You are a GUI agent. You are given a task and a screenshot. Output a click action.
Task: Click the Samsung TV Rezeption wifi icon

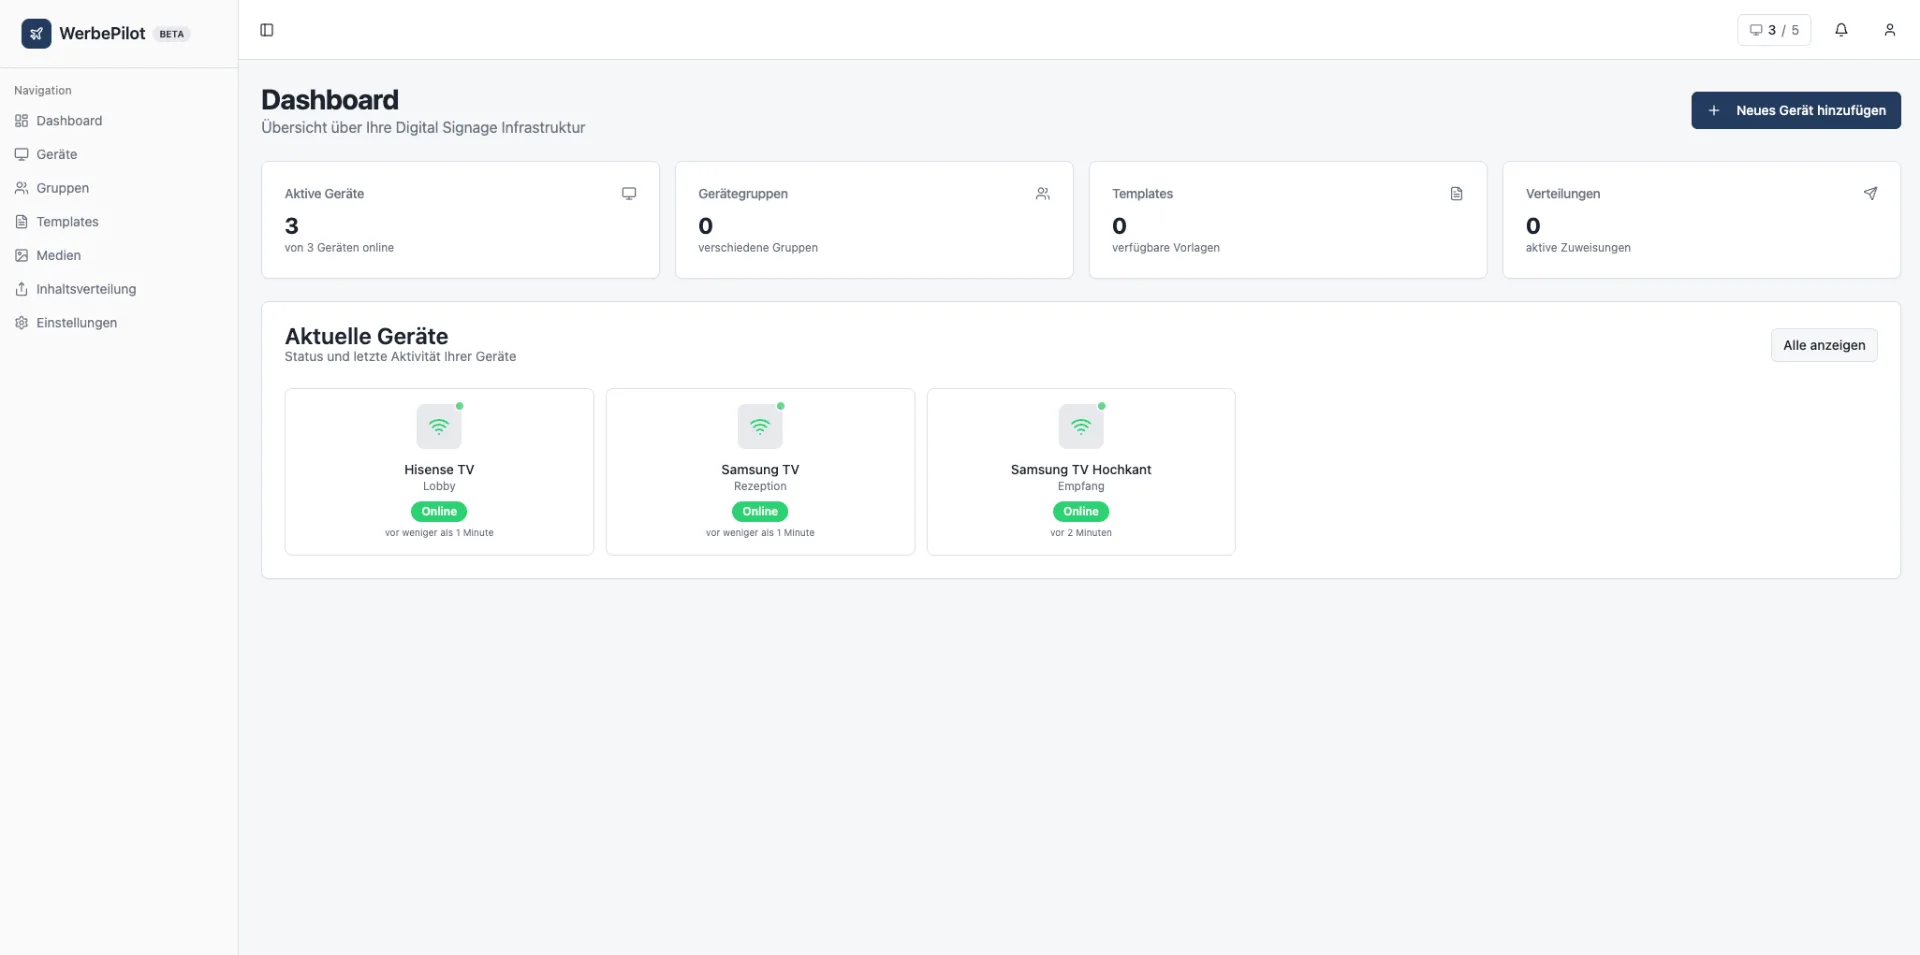click(760, 426)
